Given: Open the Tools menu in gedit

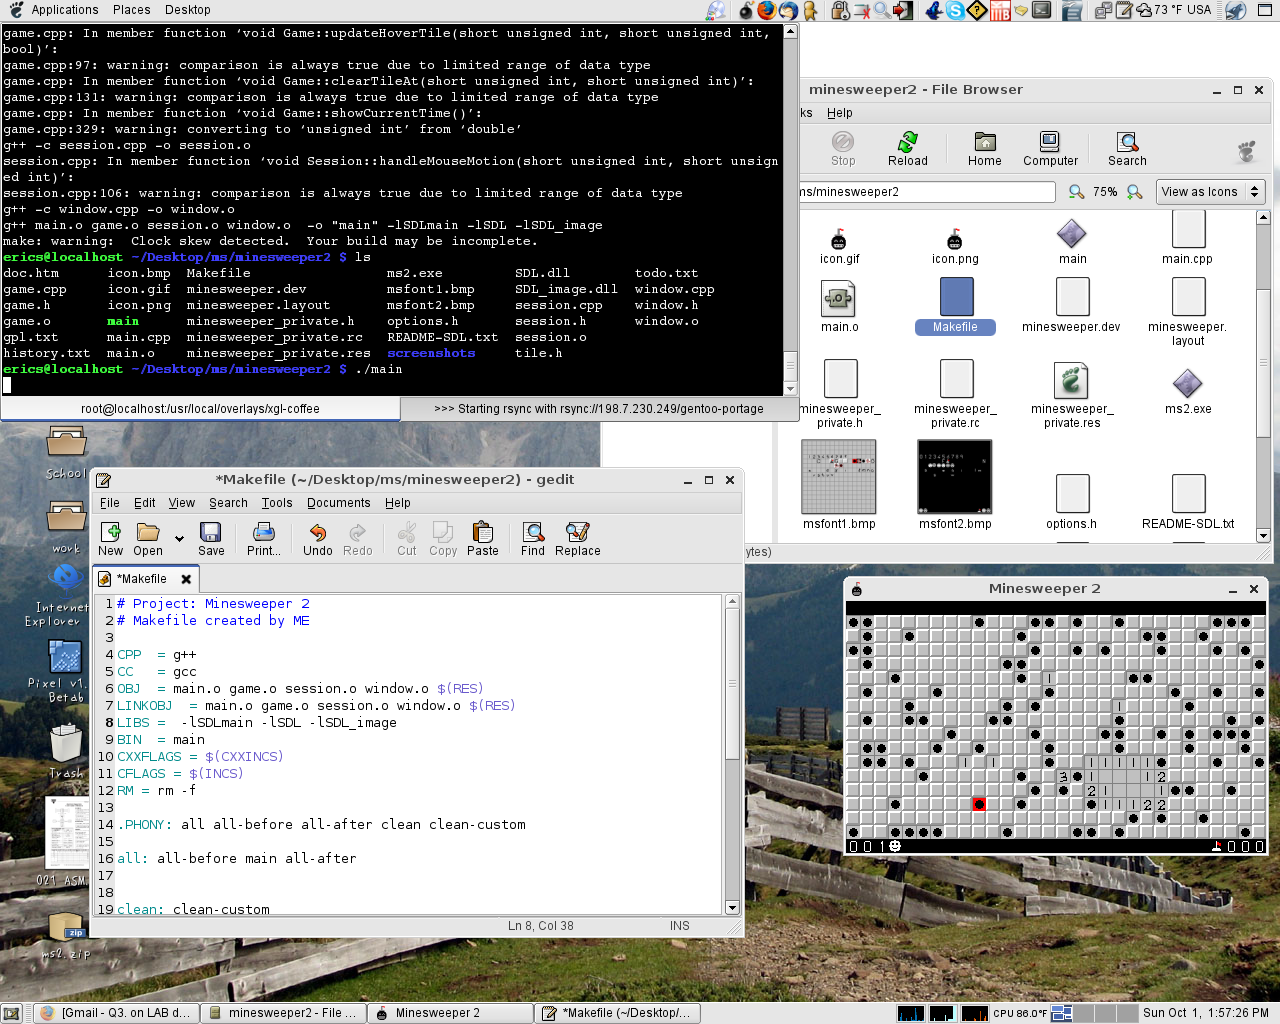Looking at the screenshot, I should coord(277,503).
